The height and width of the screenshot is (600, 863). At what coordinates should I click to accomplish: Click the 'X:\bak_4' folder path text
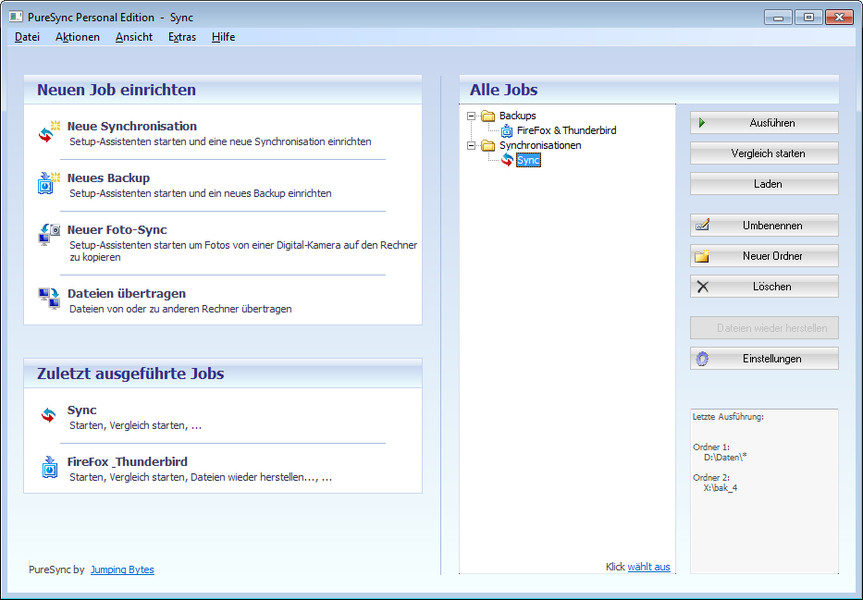click(x=720, y=488)
